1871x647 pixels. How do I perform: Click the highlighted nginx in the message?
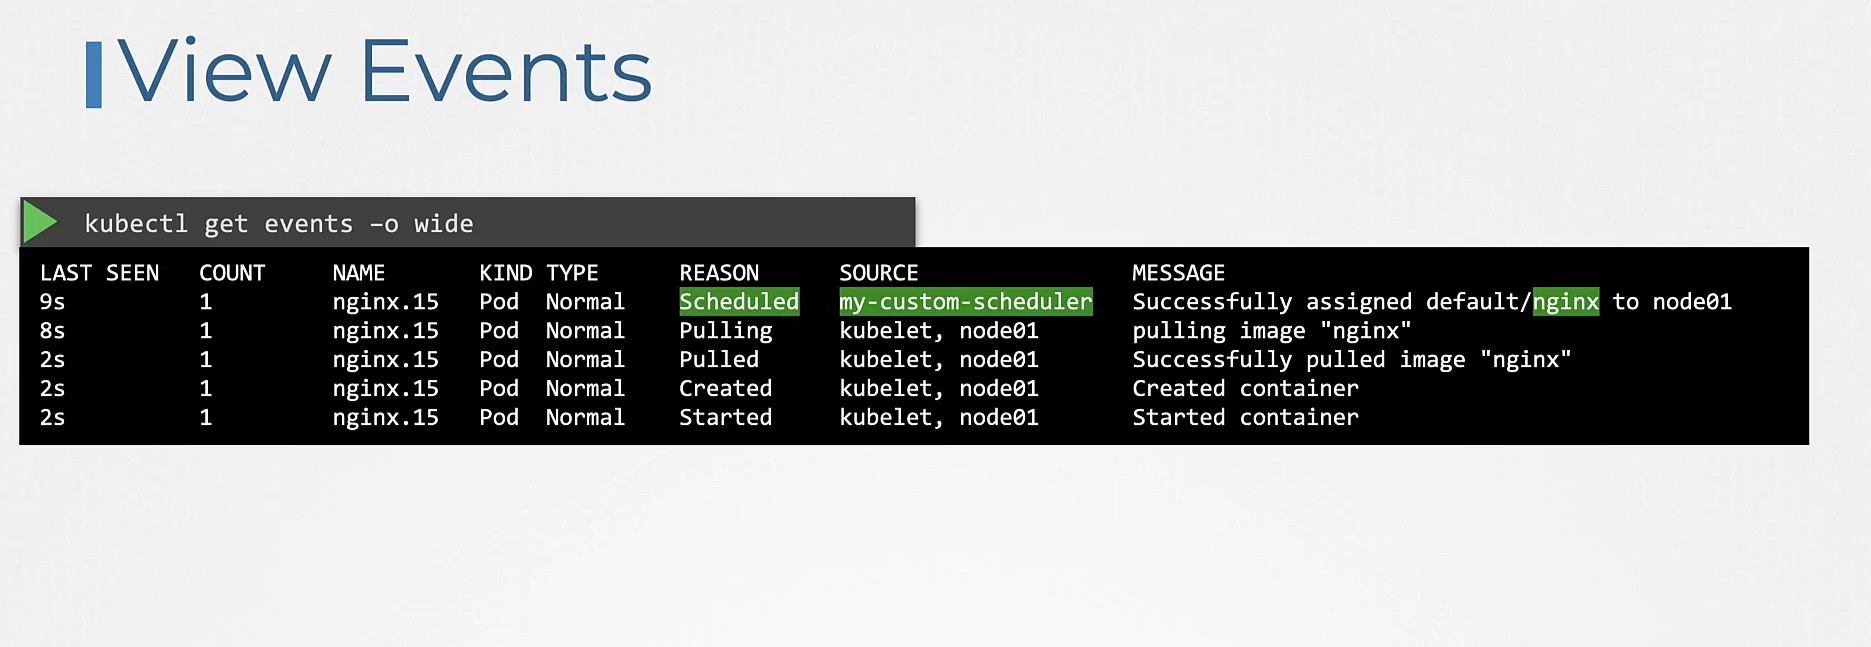[x=1565, y=302]
